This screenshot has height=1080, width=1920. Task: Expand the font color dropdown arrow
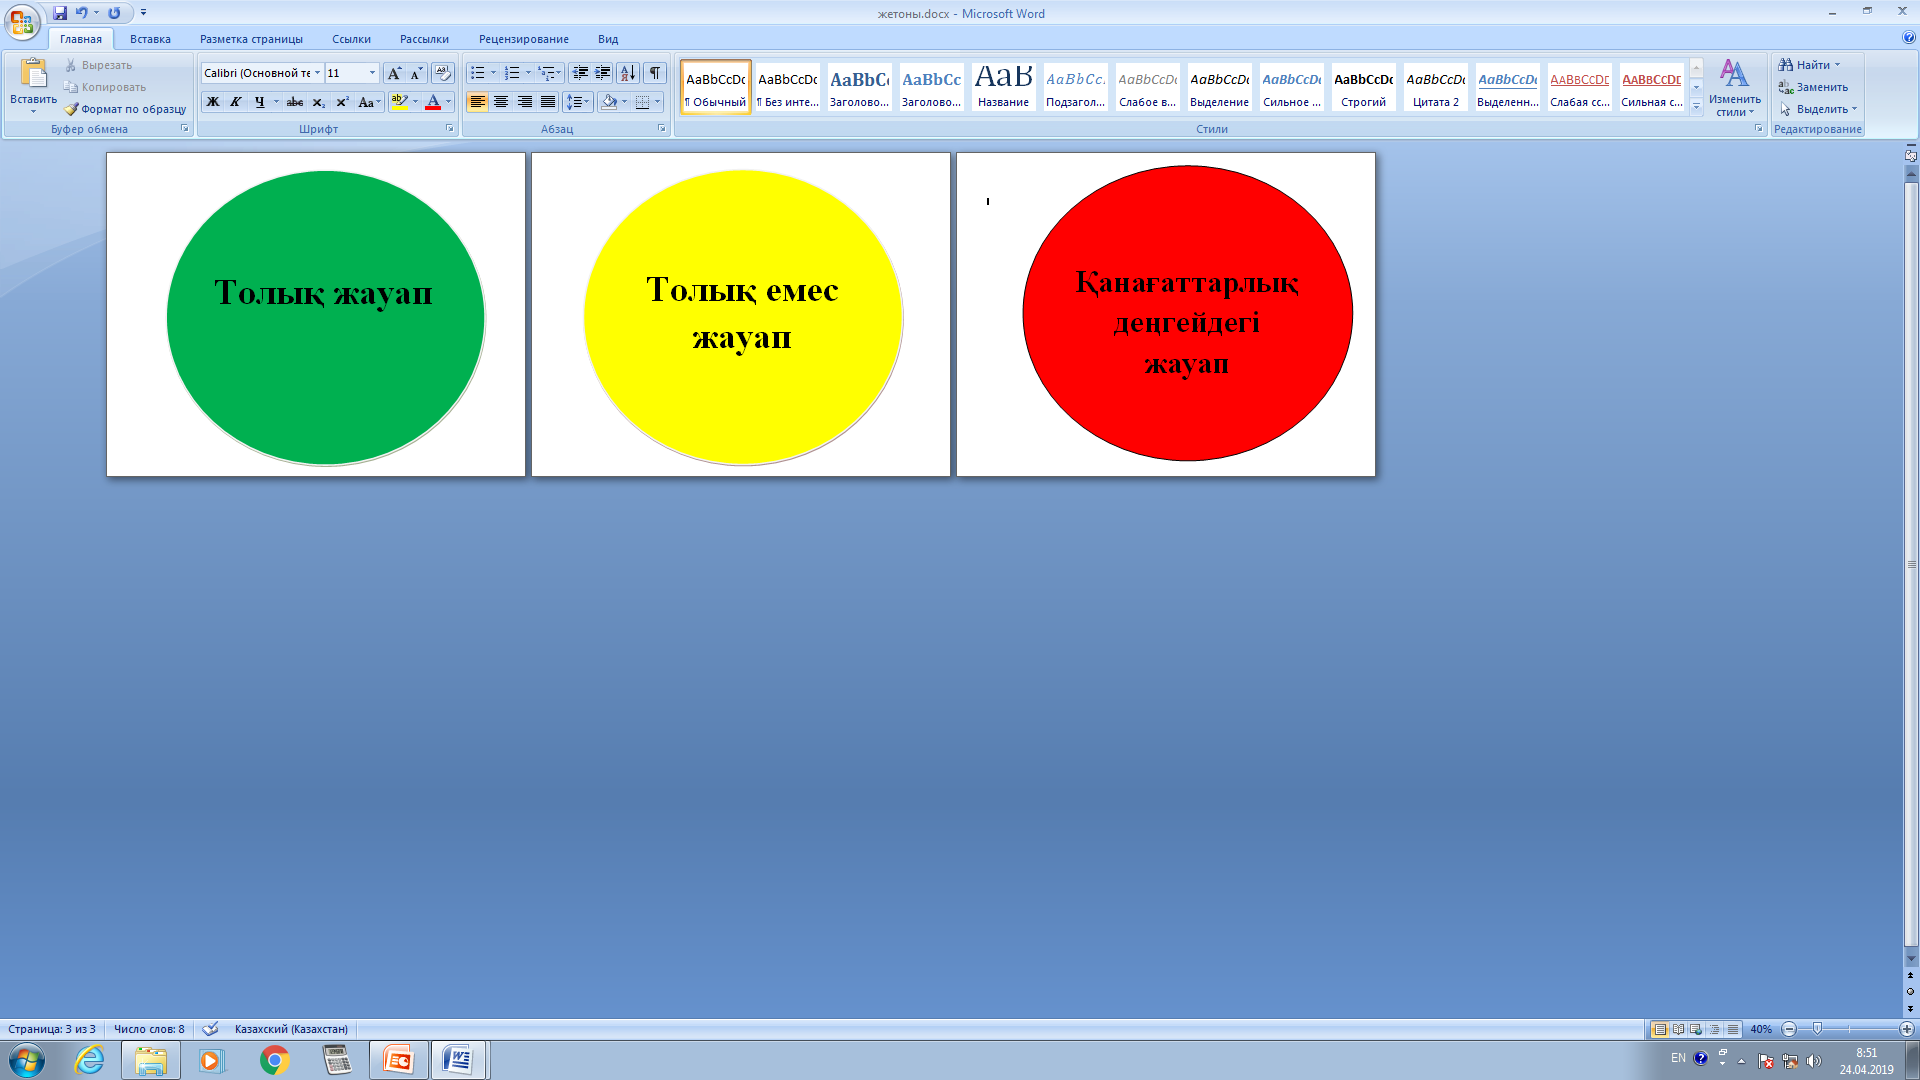(448, 102)
